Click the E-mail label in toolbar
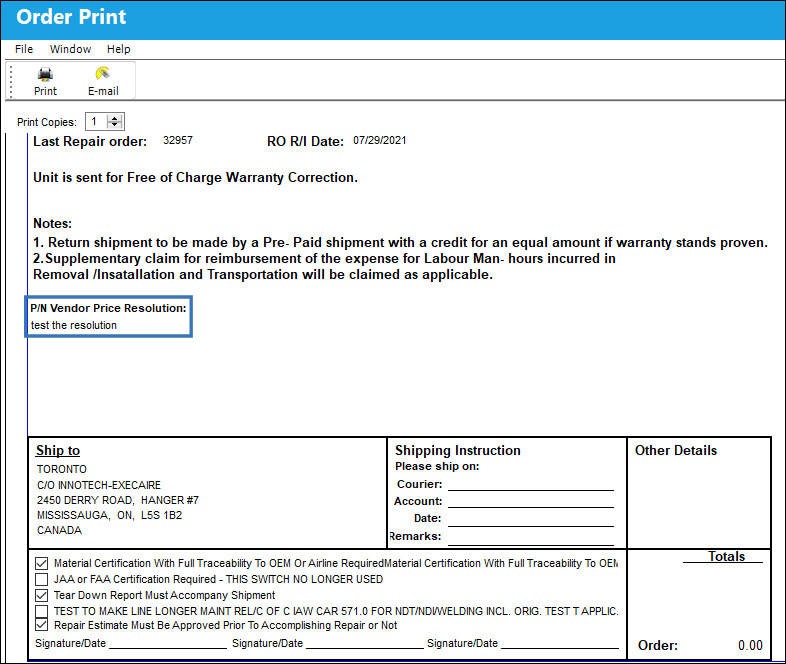Screen dimensions: 786x664 (x=103, y=91)
